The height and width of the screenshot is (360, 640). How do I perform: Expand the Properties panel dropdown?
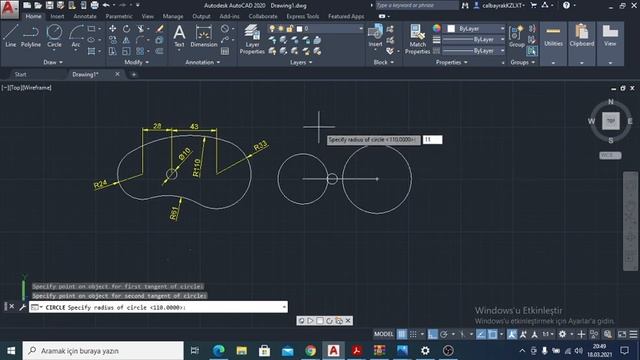pyautogui.click(x=452, y=62)
